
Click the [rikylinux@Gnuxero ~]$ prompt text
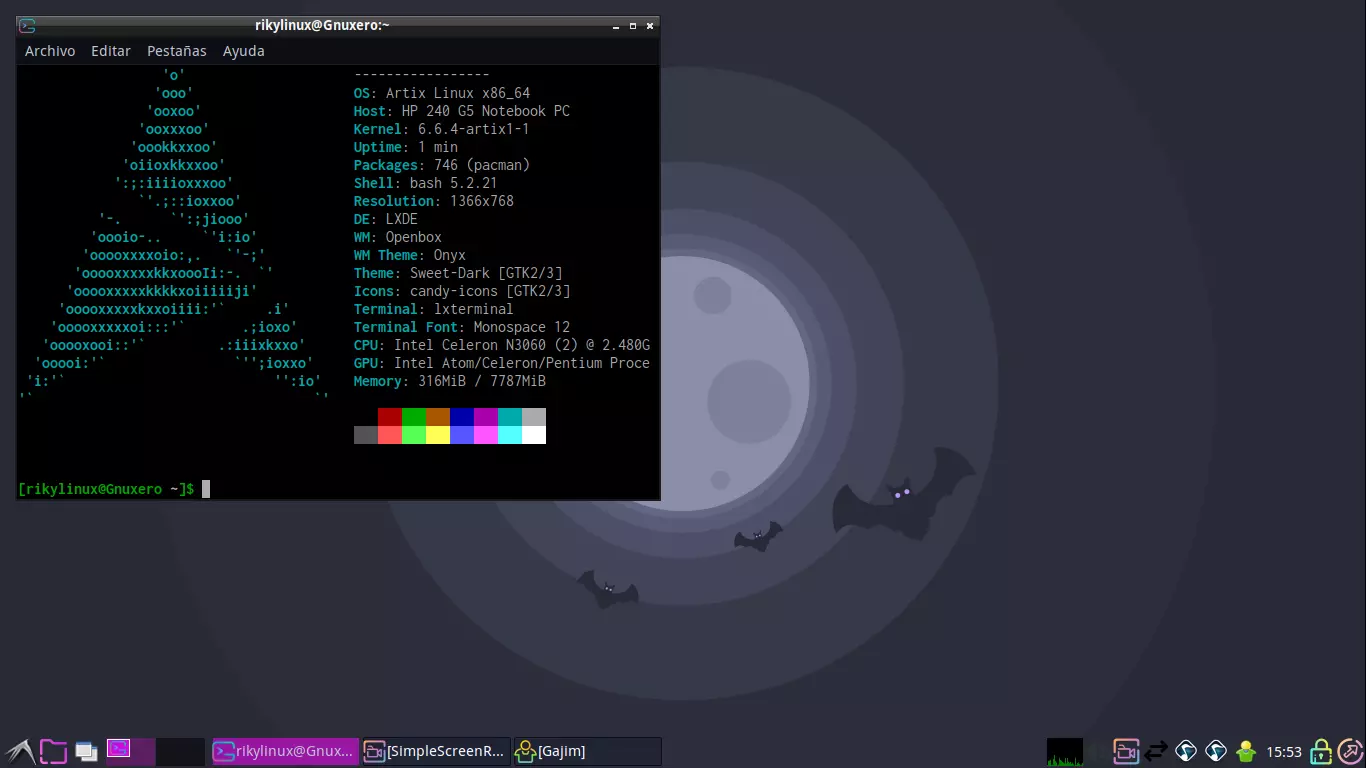point(106,489)
